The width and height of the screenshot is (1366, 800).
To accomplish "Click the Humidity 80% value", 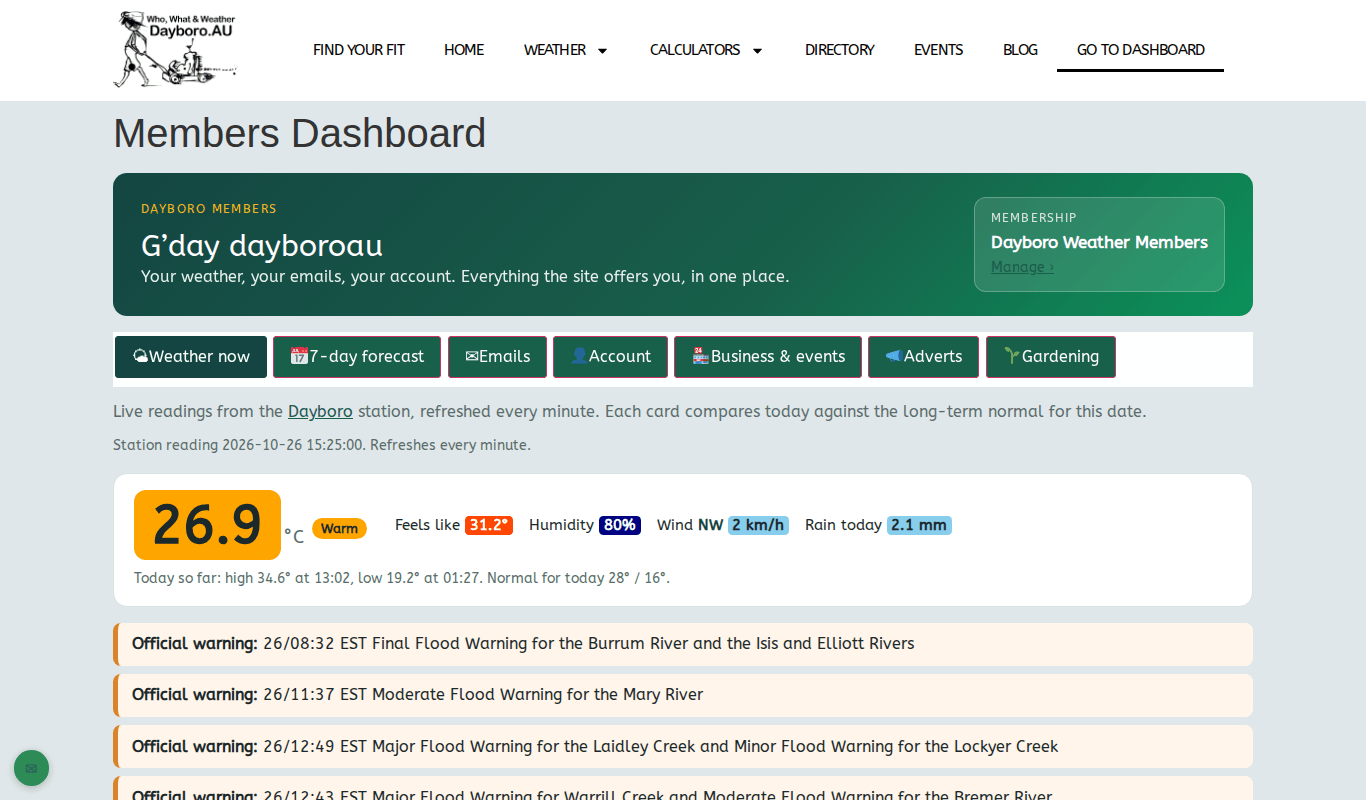I will point(620,525).
